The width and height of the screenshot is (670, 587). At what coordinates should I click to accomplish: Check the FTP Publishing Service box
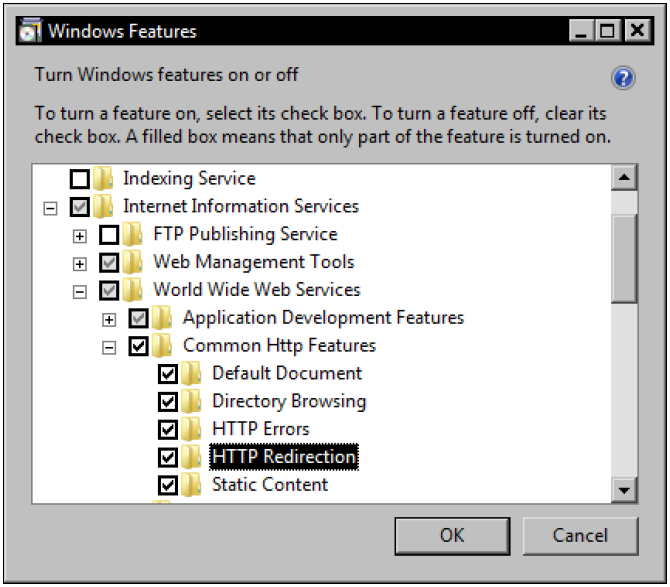(x=109, y=235)
